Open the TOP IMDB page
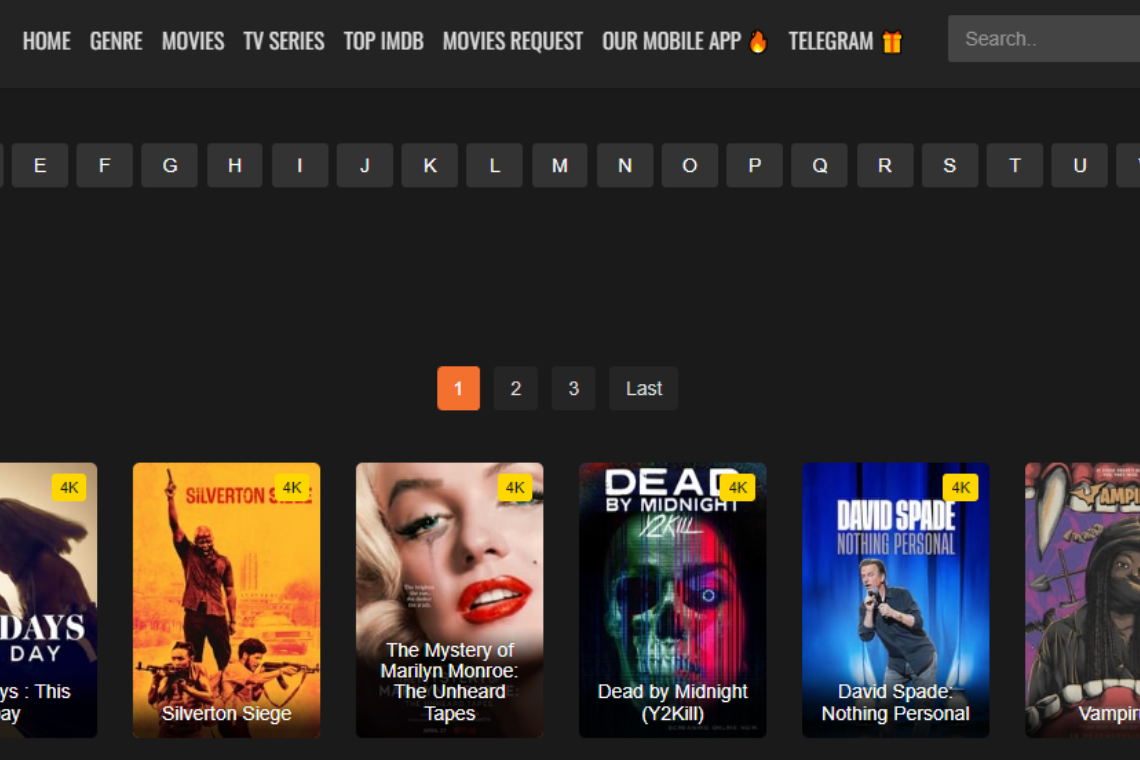This screenshot has height=760, width=1140. pyautogui.click(x=383, y=41)
